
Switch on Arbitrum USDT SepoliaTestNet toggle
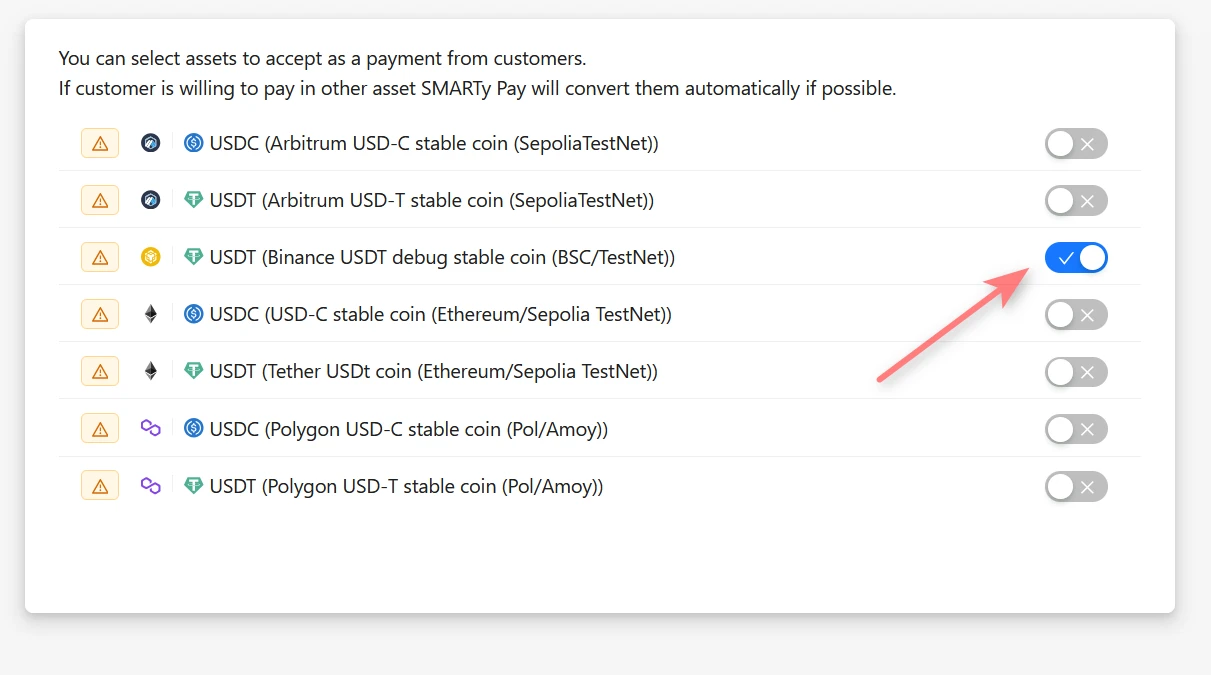(x=1076, y=200)
